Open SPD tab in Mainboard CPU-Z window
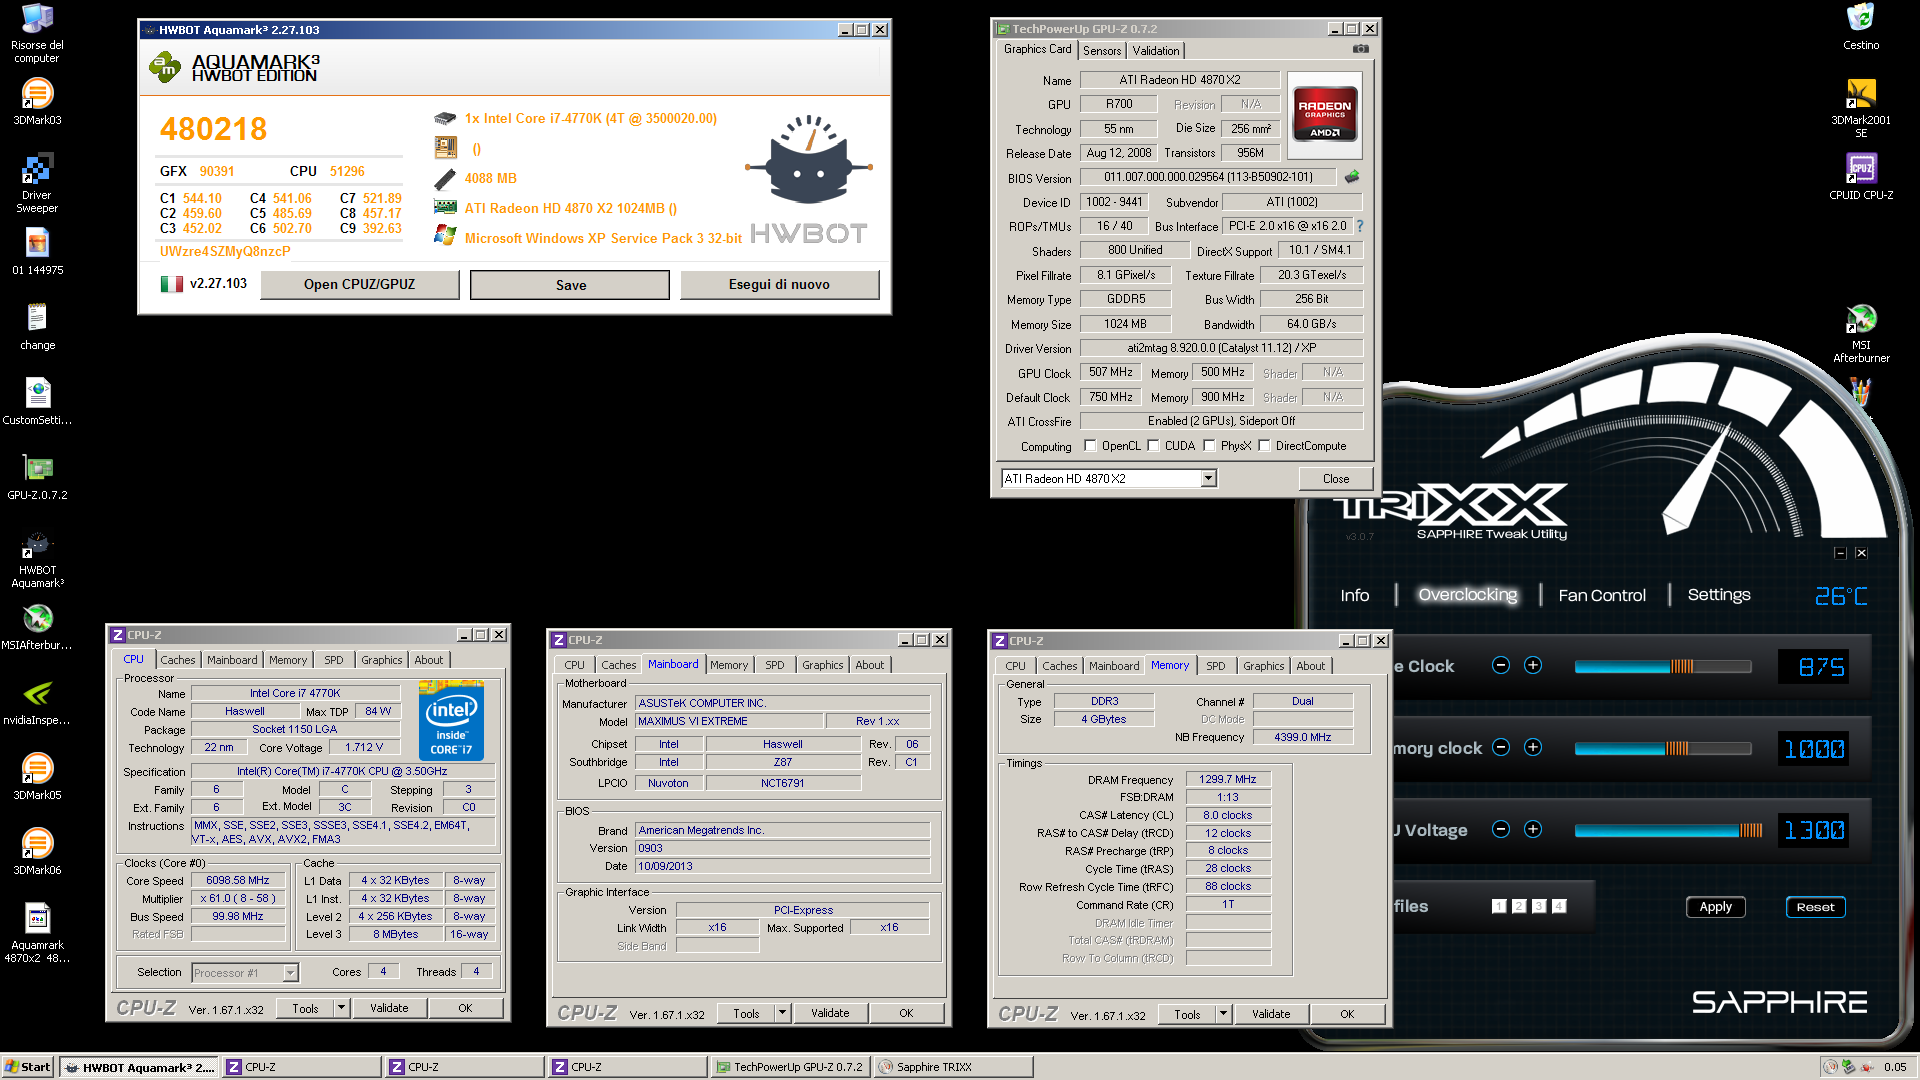 (775, 665)
